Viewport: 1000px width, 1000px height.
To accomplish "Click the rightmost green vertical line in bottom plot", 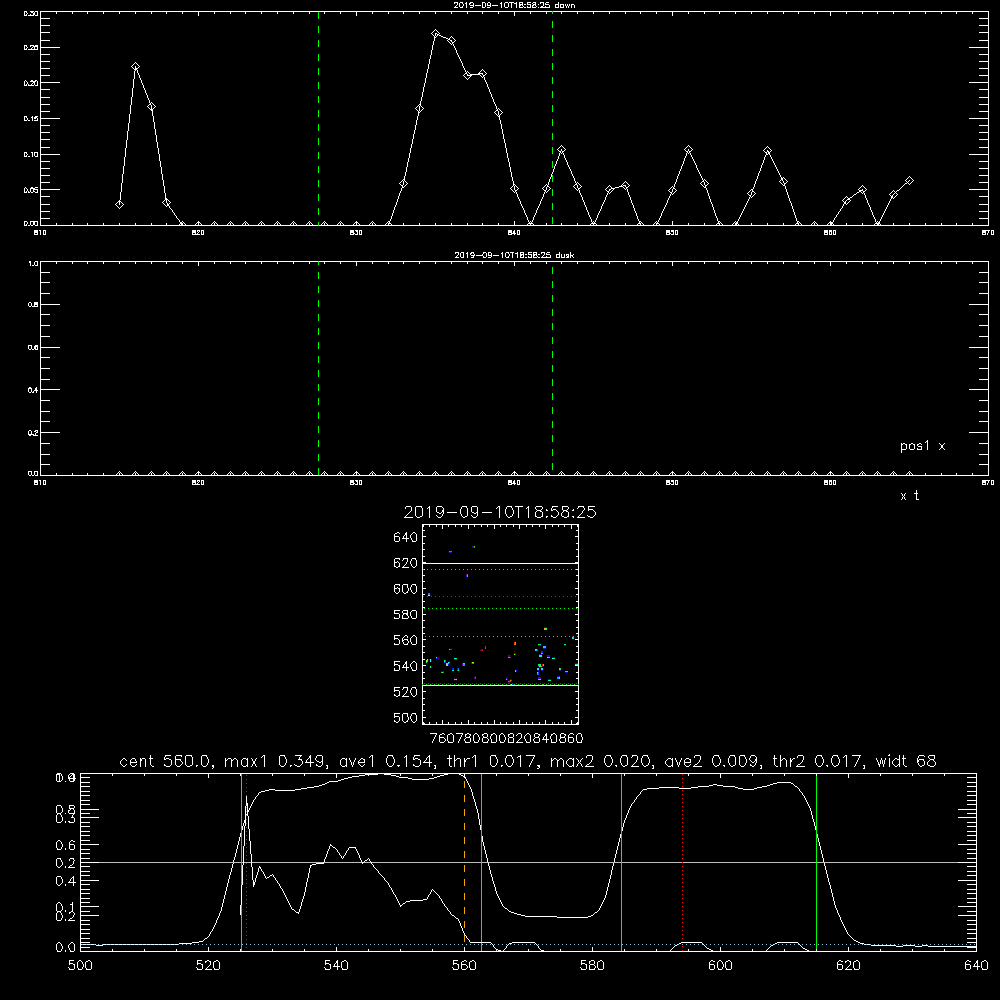I will click(816, 862).
